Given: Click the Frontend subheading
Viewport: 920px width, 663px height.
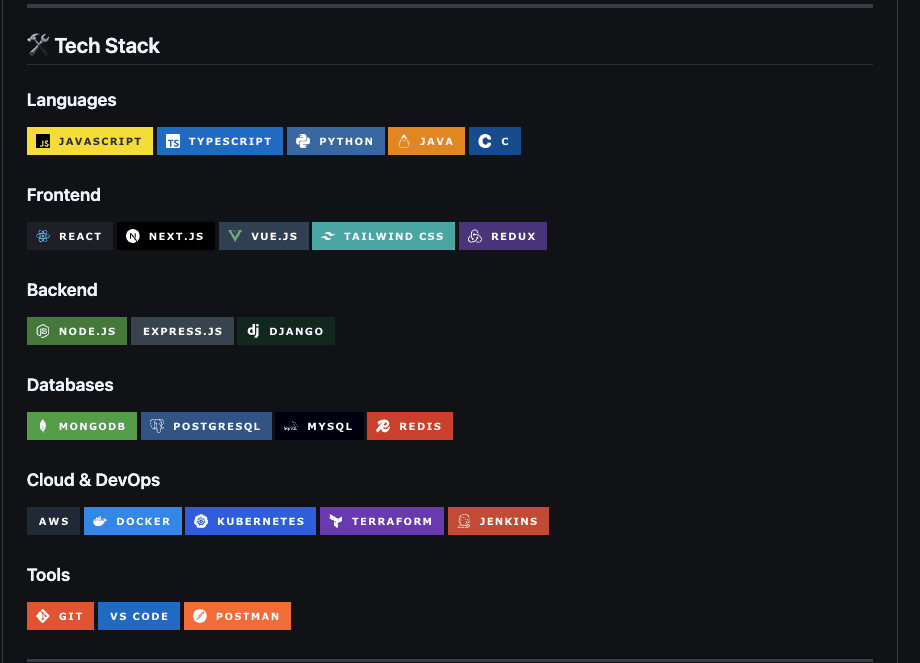Looking at the screenshot, I should 64,195.
